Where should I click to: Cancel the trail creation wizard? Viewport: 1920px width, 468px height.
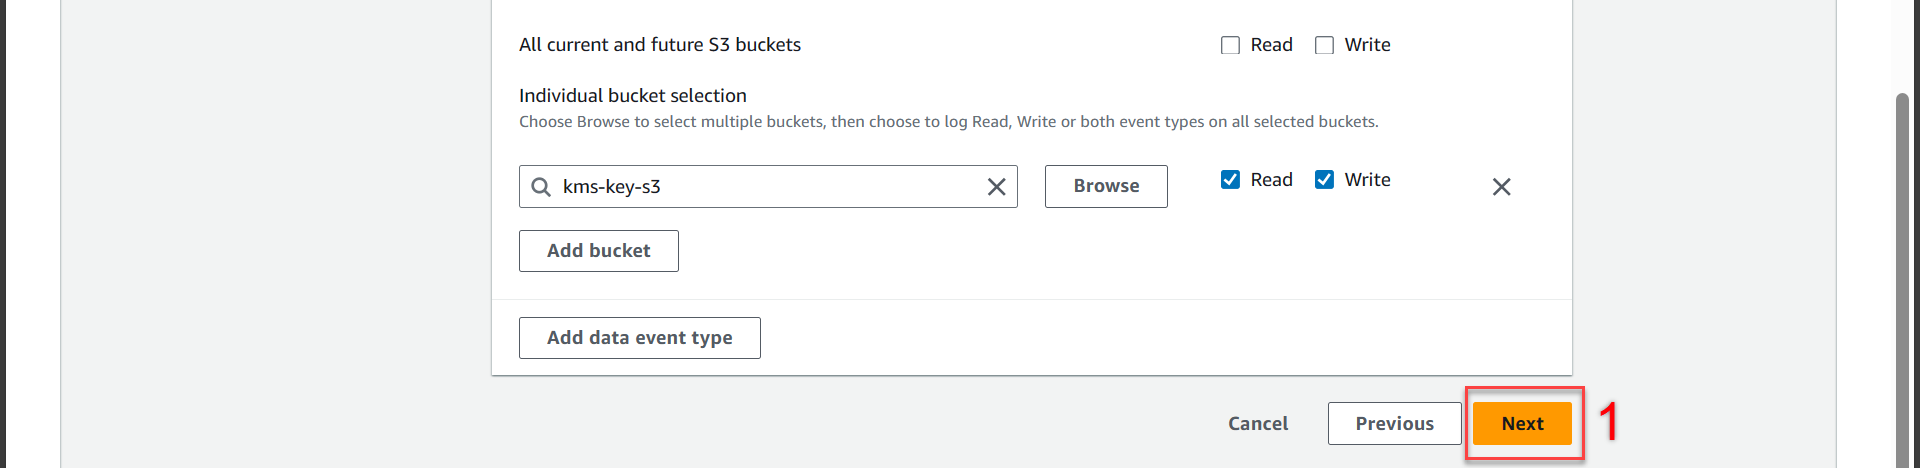tap(1258, 424)
